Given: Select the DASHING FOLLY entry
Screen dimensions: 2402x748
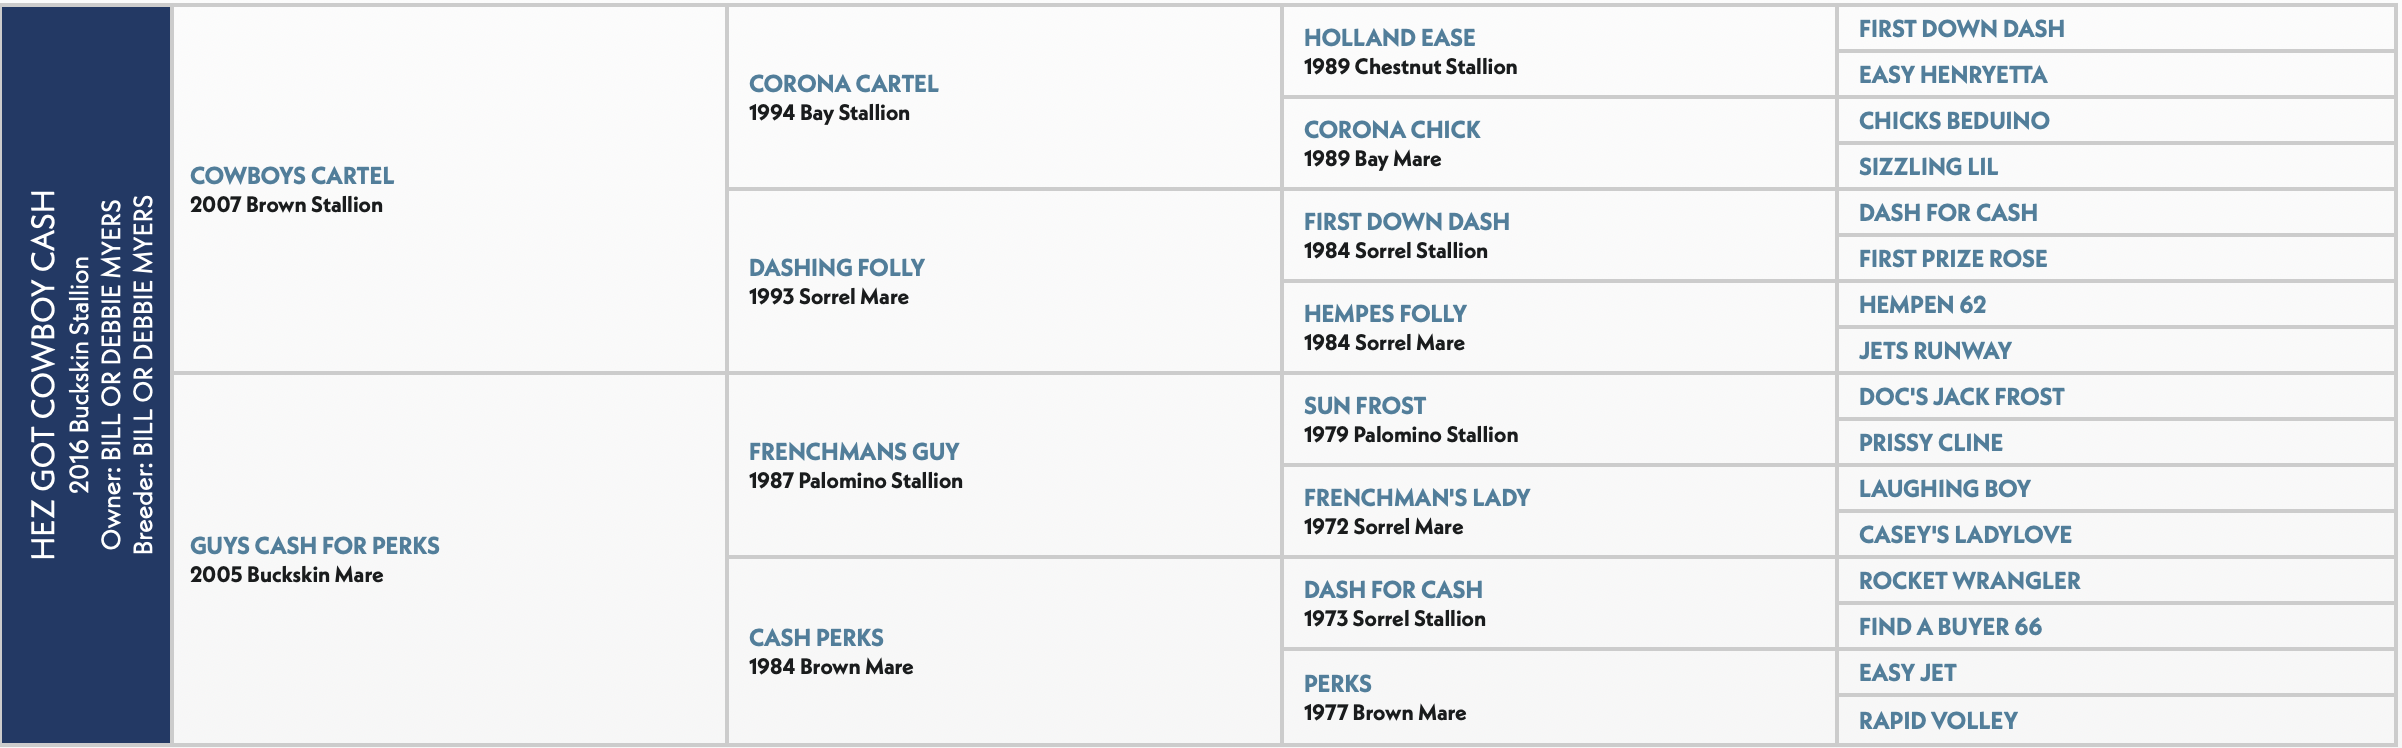Looking at the screenshot, I should pyautogui.click(x=837, y=268).
